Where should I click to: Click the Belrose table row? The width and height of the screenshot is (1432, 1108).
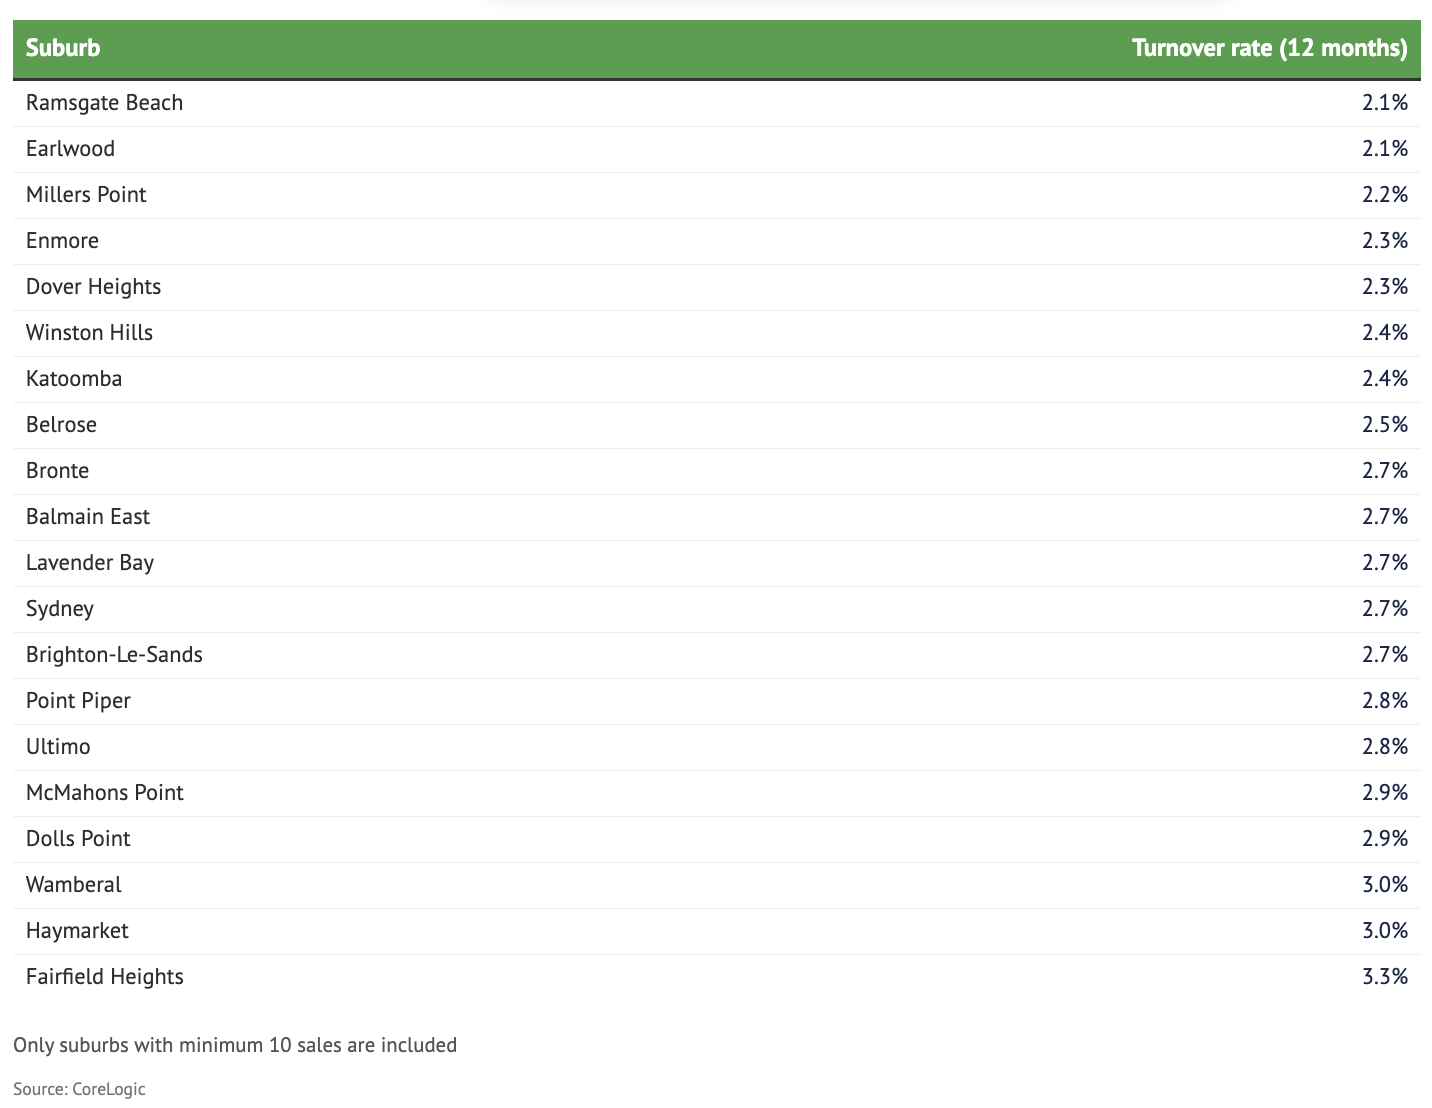point(62,425)
